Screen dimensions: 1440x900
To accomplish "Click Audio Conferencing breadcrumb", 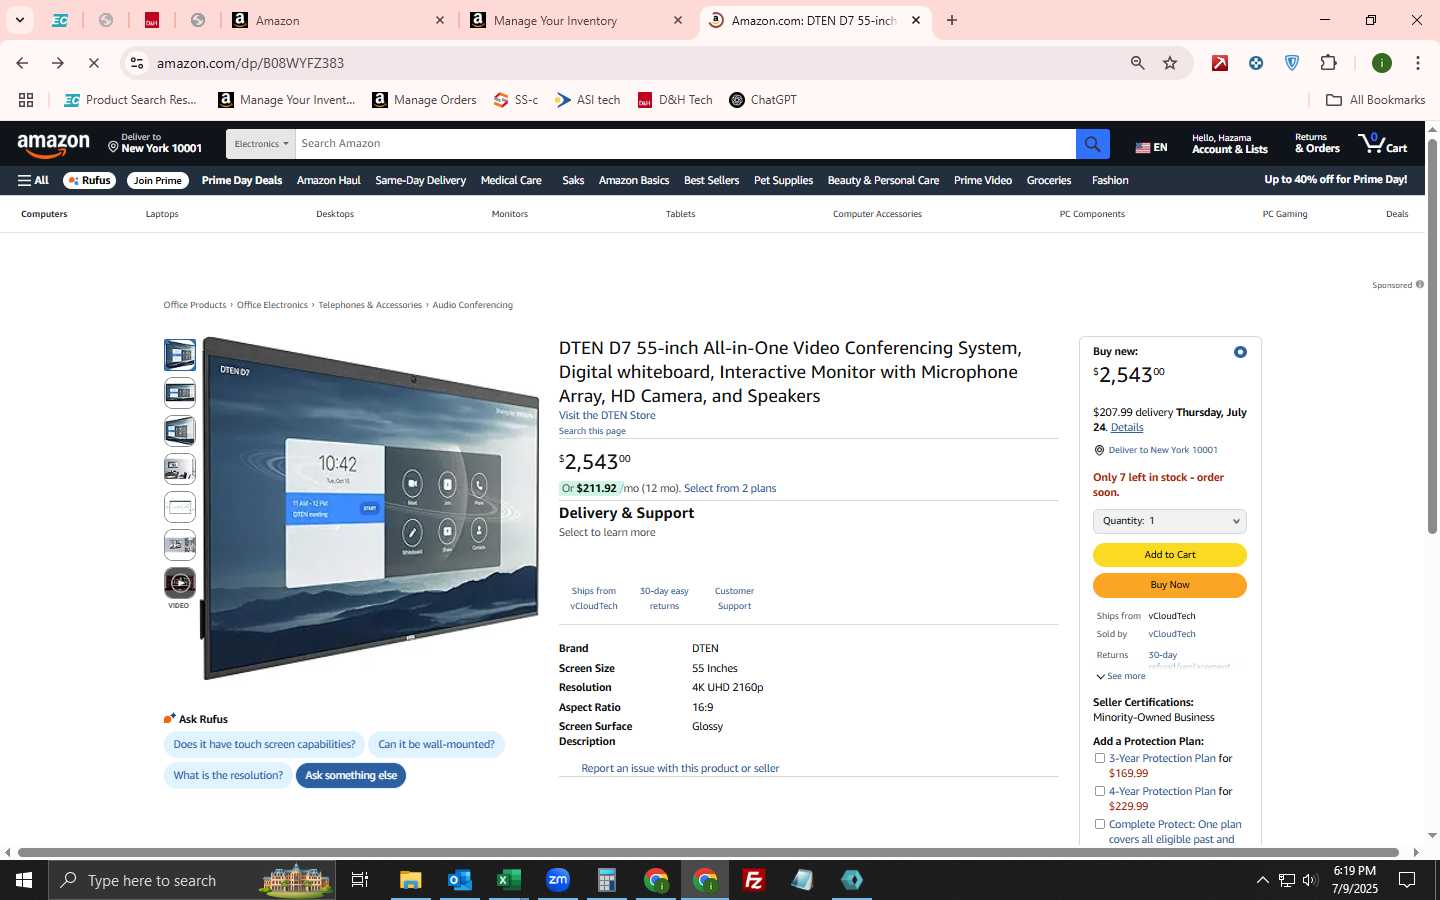I will coord(472,305).
